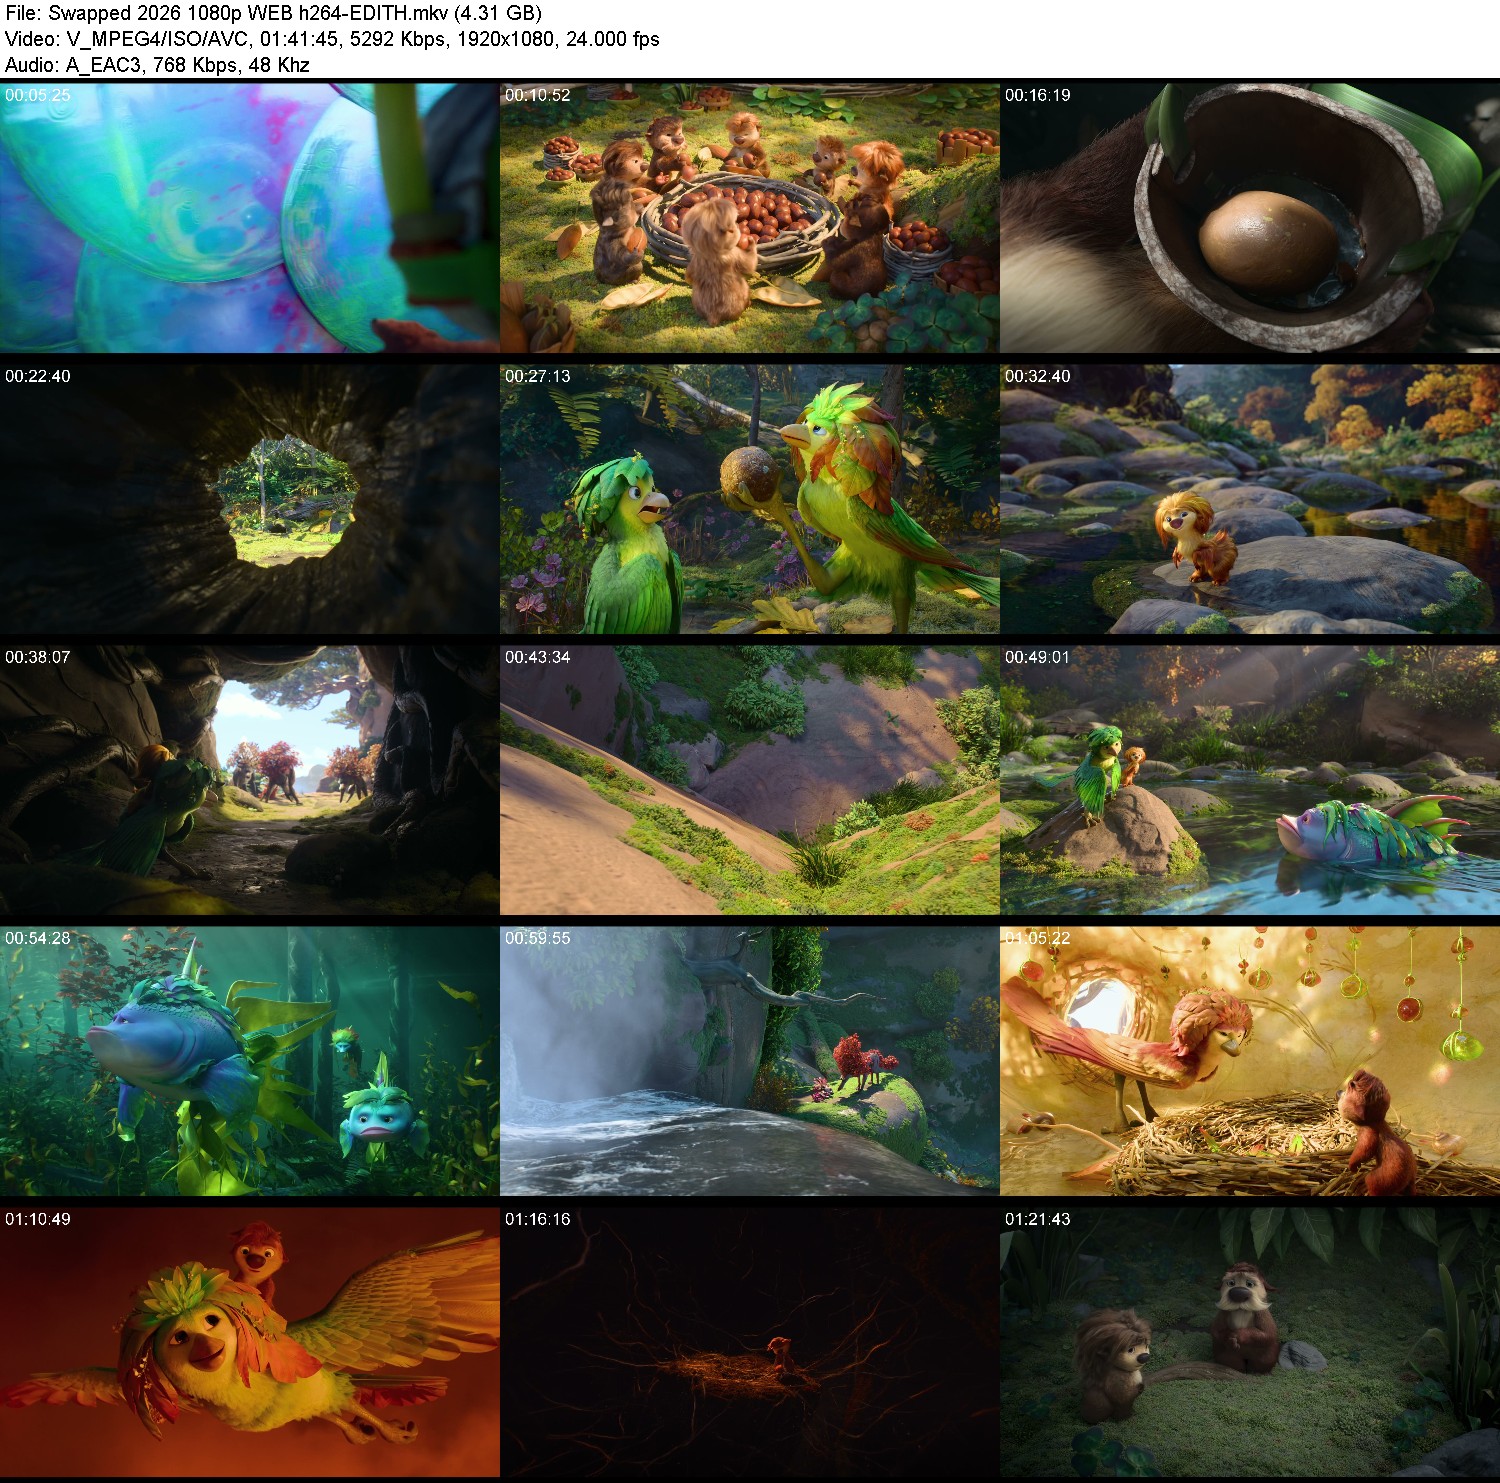Open thumbnail of orange creature on river rocks
This screenshot has height=1483, width=1500.
(x=1250, y=498)
